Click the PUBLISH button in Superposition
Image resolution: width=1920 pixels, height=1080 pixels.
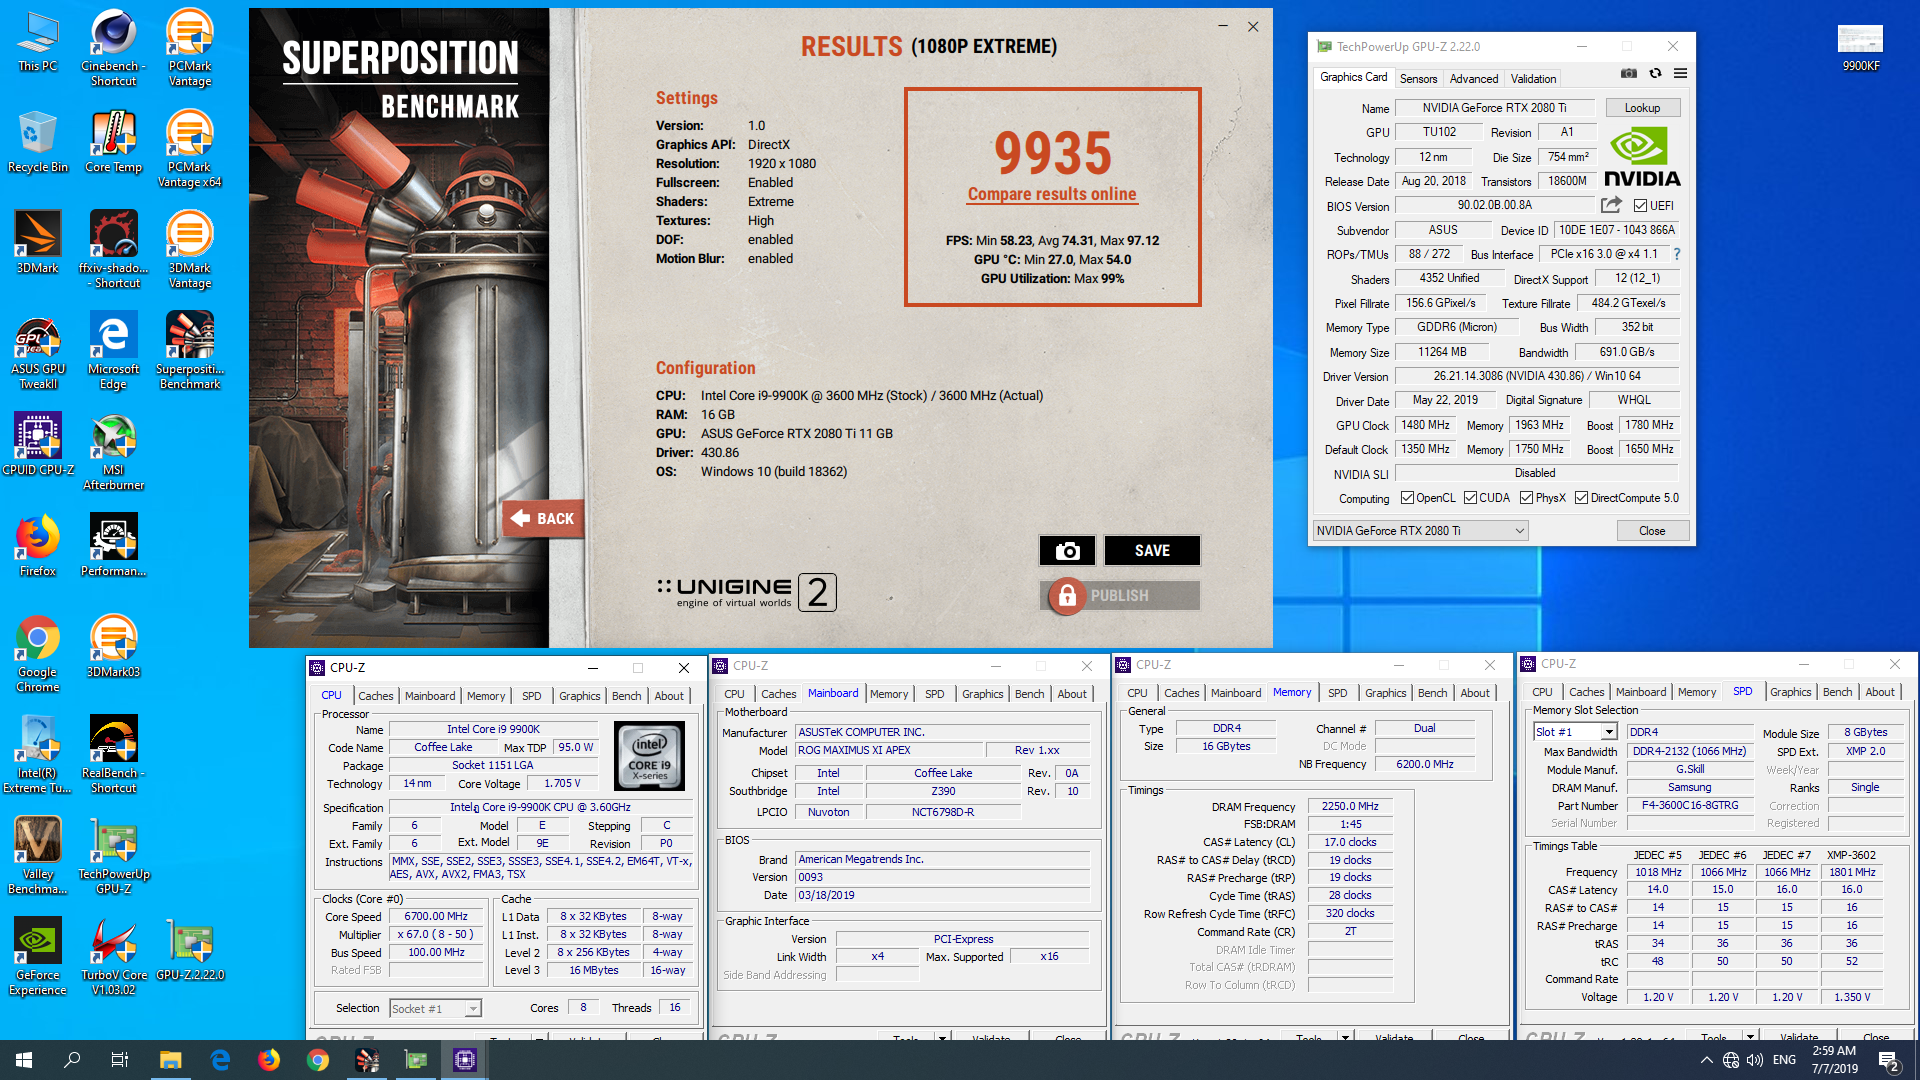click(x=1119, y=596)
